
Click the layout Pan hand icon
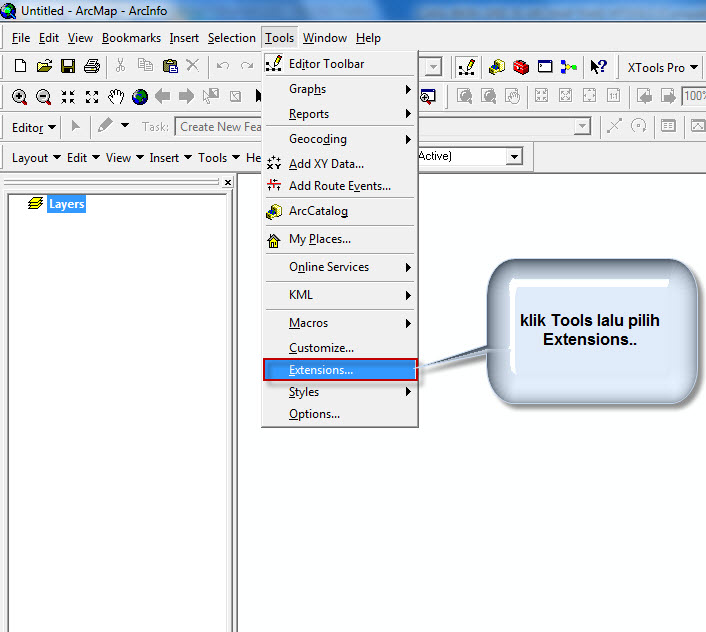point(512,96)
